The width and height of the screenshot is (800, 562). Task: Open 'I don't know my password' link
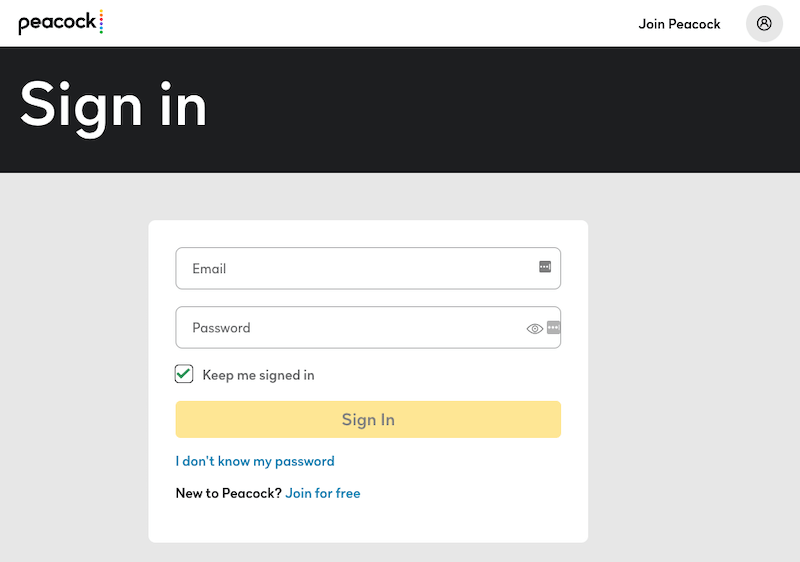(255, 461)
